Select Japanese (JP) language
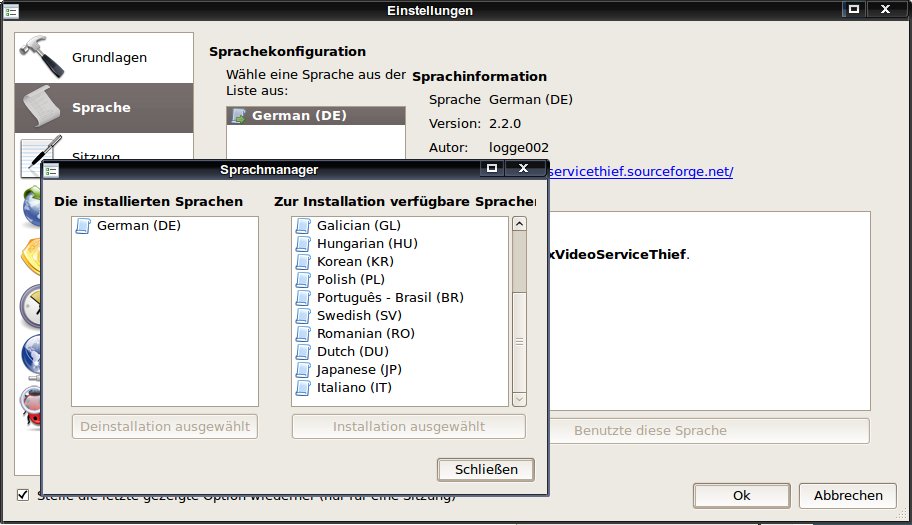This screenshot has height=525, width=912. [400, 370]
